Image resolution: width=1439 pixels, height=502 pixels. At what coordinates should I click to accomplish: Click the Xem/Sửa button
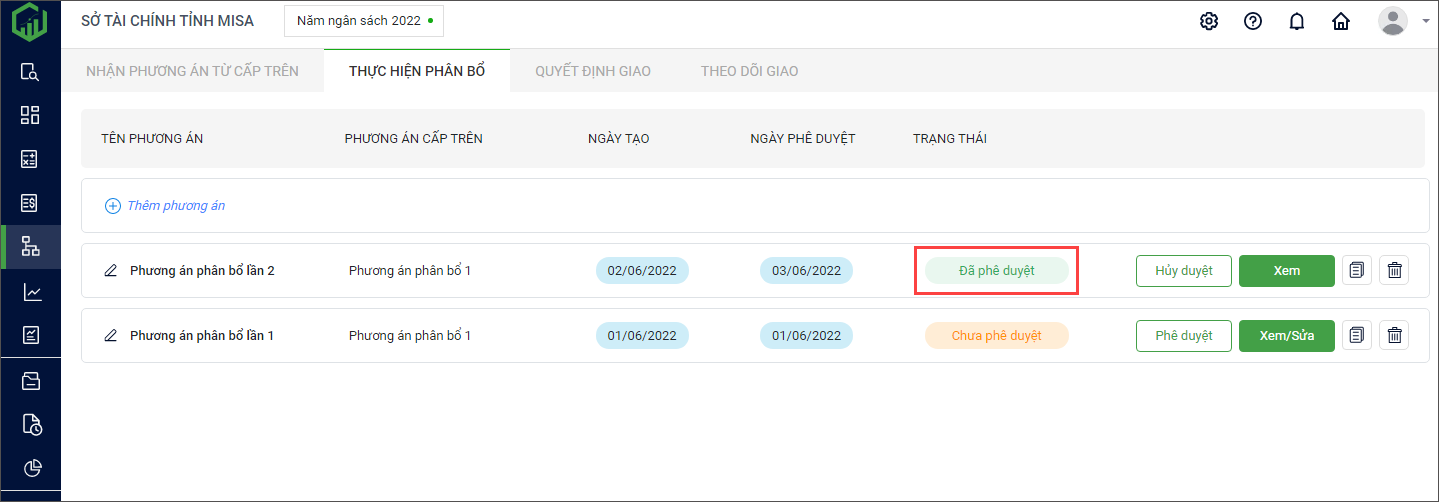click(x=1286, y=336)
